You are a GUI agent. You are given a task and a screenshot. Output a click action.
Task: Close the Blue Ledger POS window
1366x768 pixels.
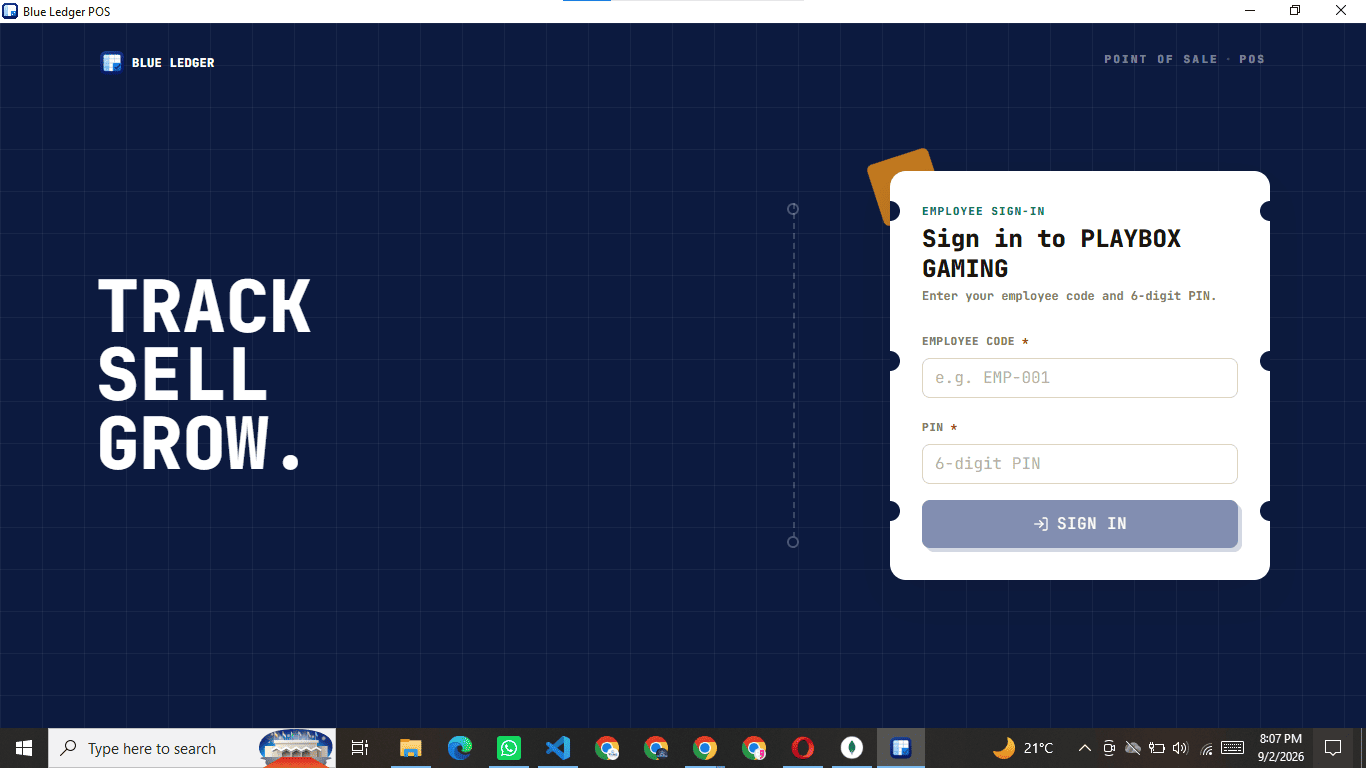point(1342,11)
